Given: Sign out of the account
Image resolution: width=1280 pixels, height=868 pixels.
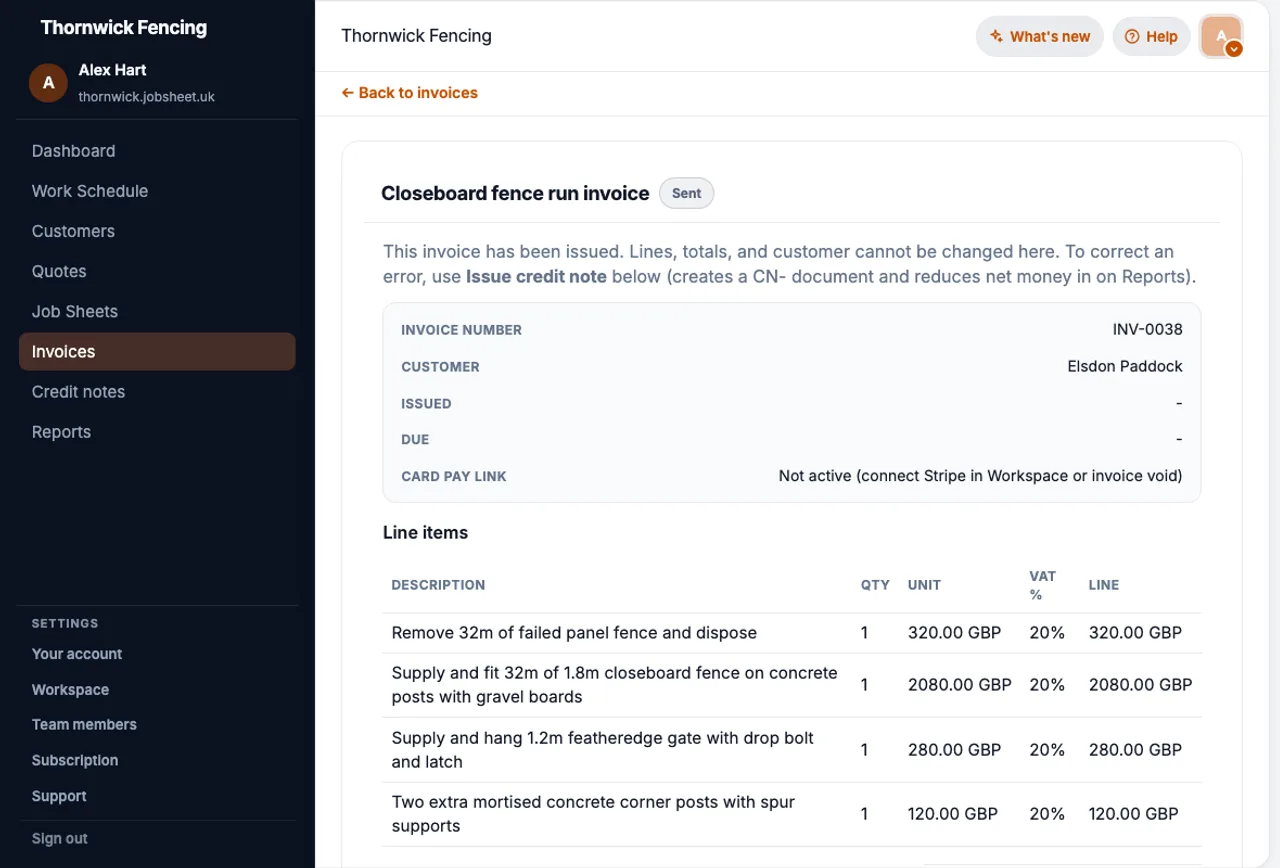Looking at the screenshot, I should 60,839.
